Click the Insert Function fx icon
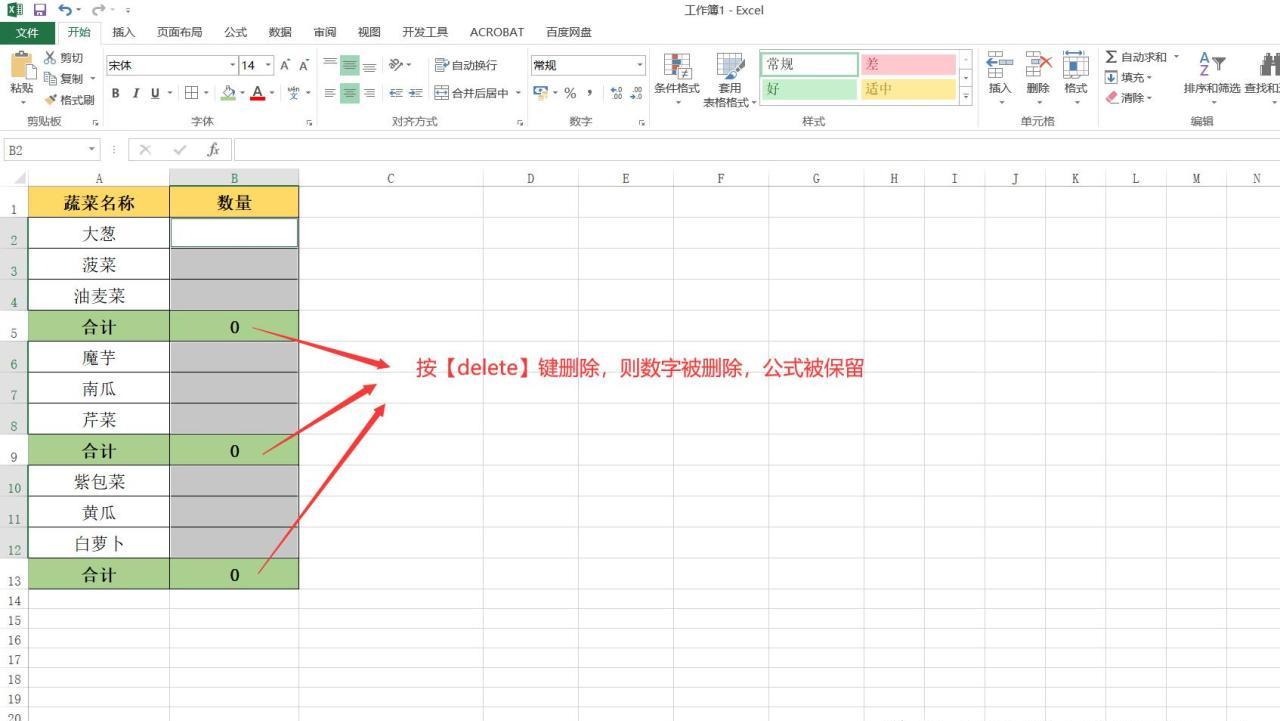 tap(214, 150)
